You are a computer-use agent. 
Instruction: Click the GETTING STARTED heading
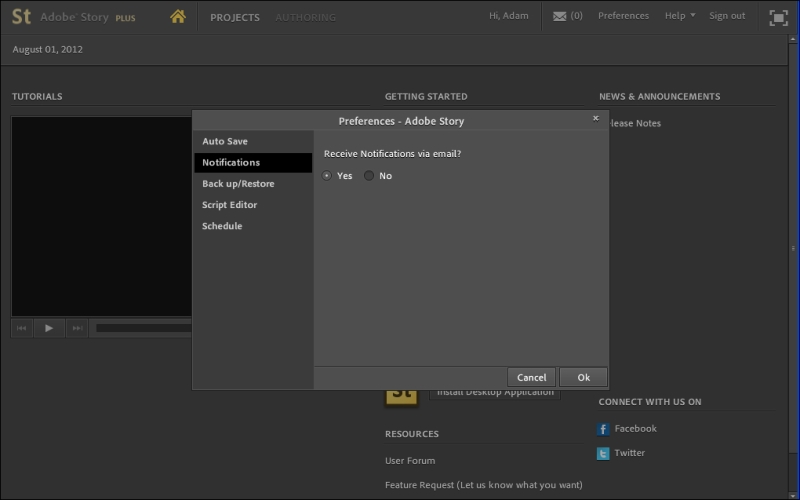[x=426, y=96]
